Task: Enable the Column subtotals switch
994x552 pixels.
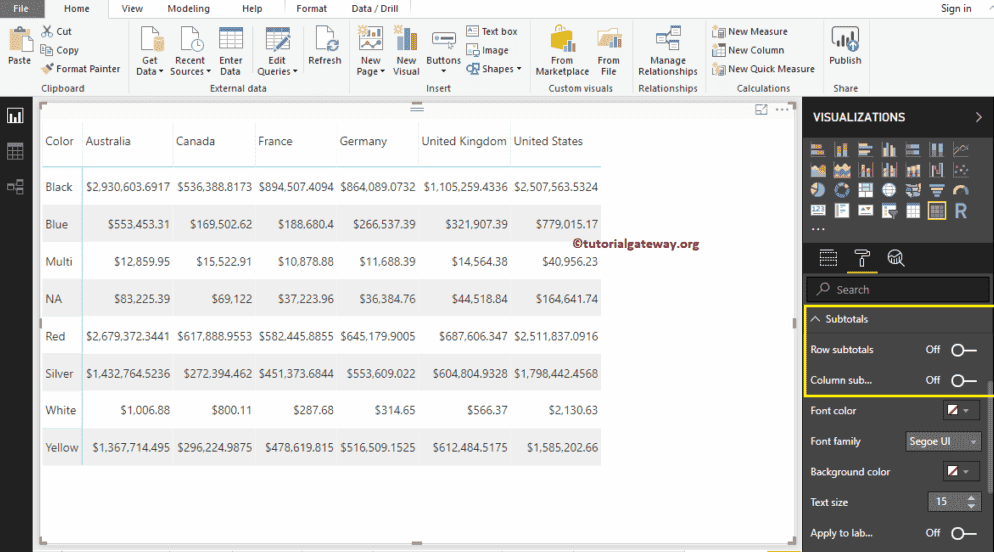Action: pos(963,380)
